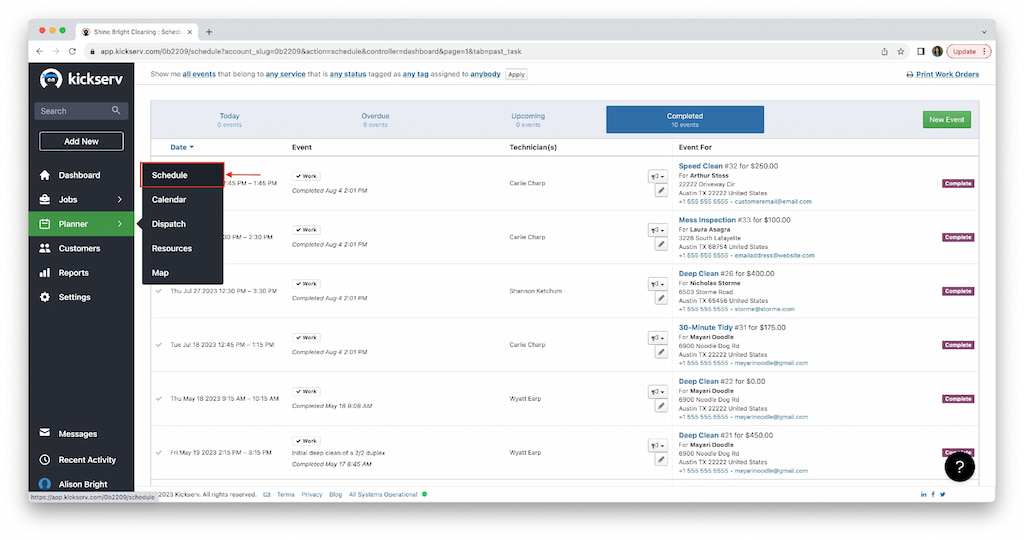Image resolution: width=1024 pixels, height=540 pixels.
Task: Open the notify dropdown for Mess Inspection #33
Action: coord(658,230)
